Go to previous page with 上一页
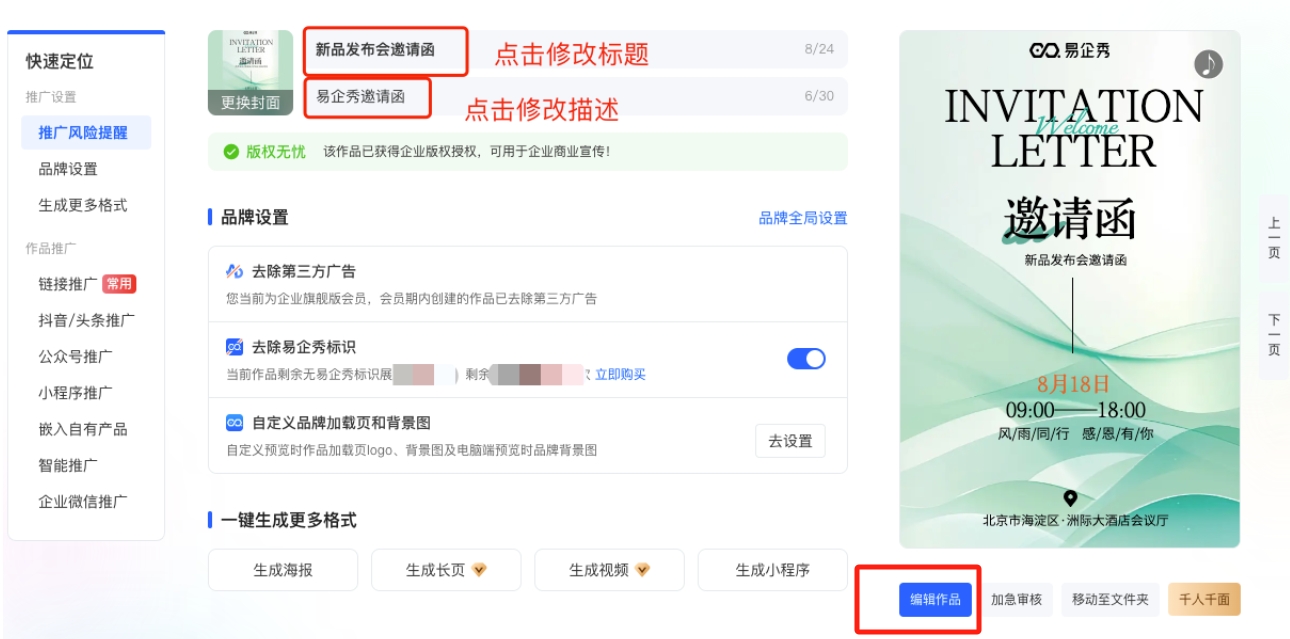The height and width of the screenshot is (639, 1290). coord(1274,238)
